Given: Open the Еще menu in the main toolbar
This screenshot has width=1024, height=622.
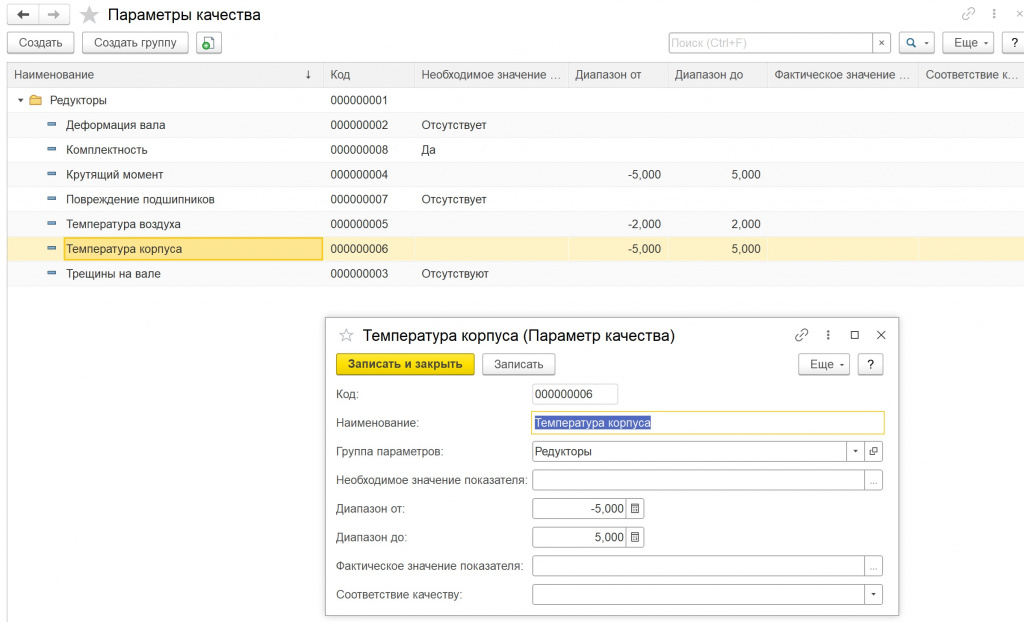Looking at the screenshot, I should (968, 43).
